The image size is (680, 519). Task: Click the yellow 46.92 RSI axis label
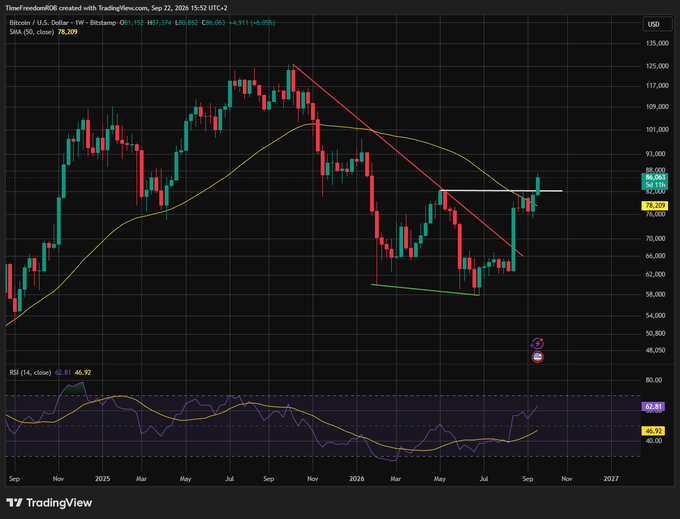point(654,431)
